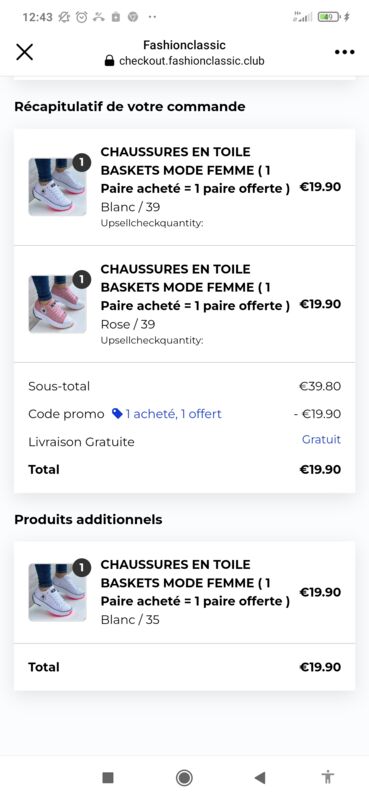Open the Rose / 39 shoe thumbnail
Viewport: 369px width, 800px height.
pos(57,304)
